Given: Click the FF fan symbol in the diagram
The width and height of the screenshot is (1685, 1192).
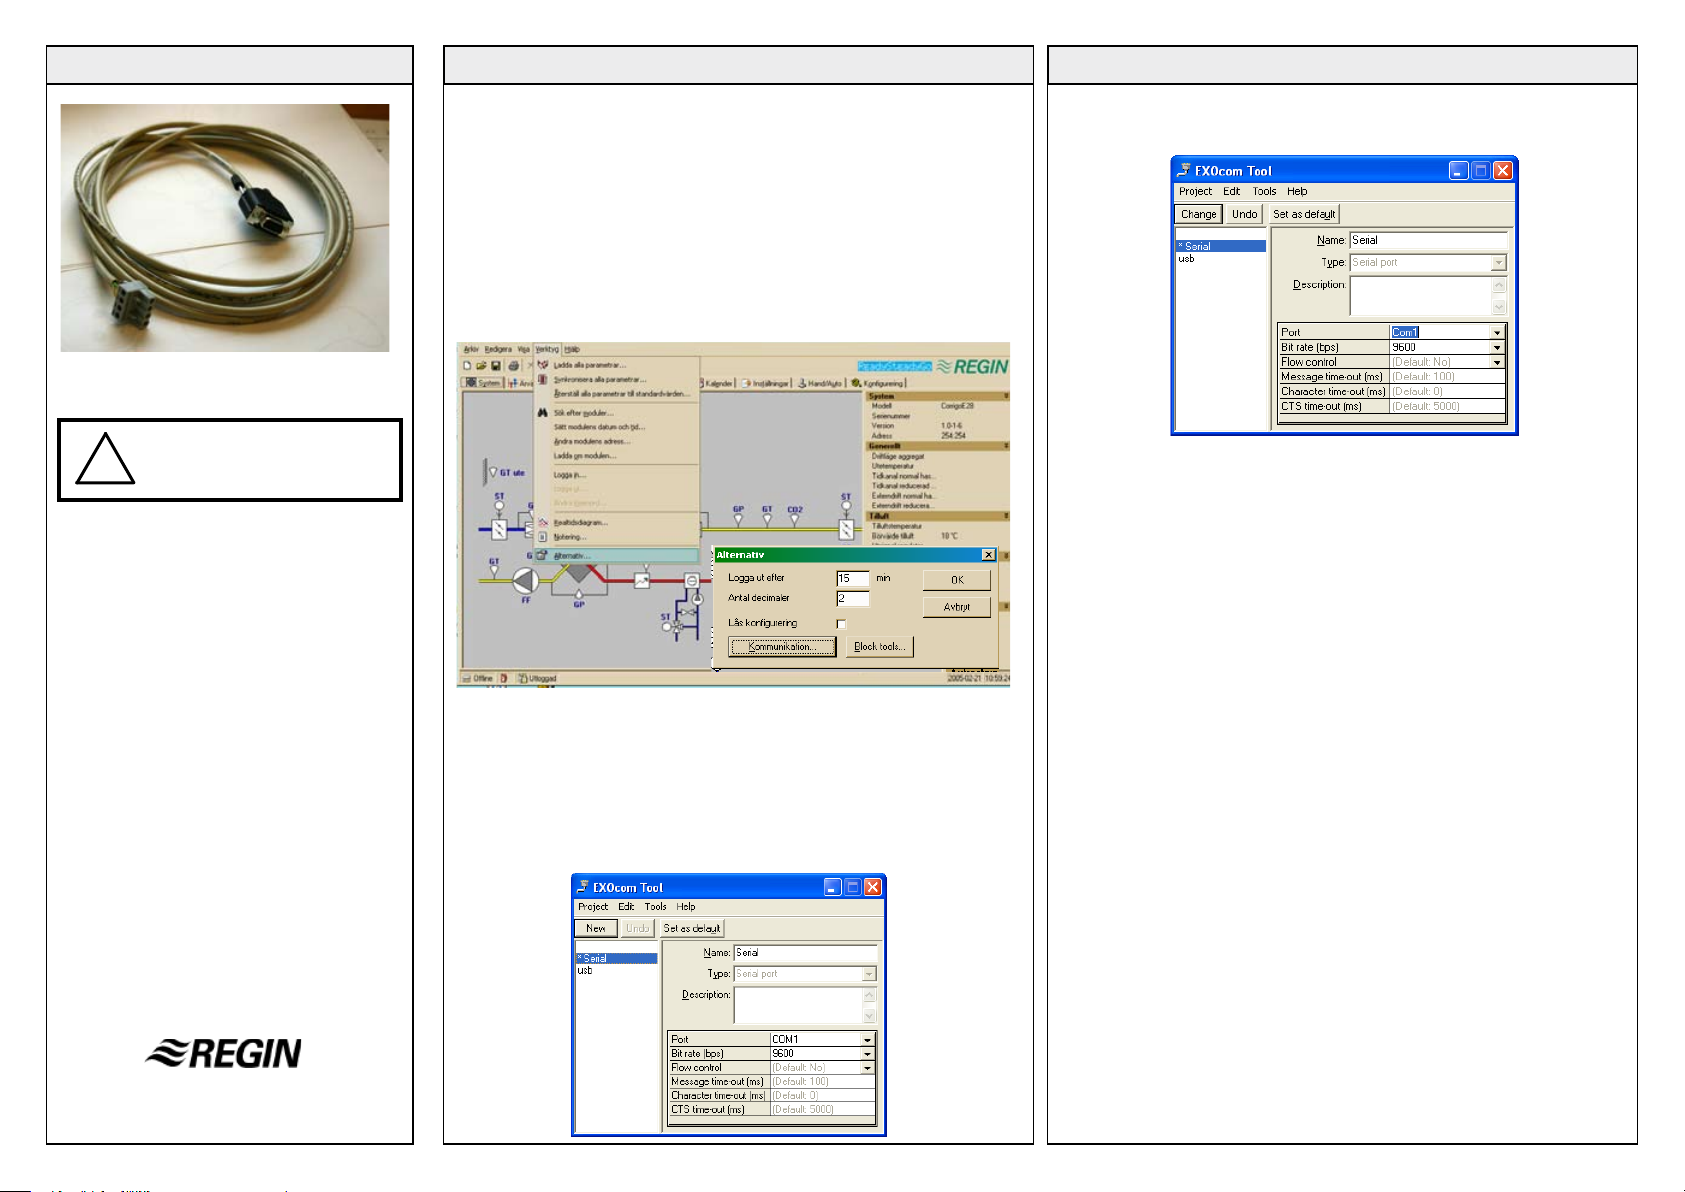Looking at the screenshot, I should (526, 580).
